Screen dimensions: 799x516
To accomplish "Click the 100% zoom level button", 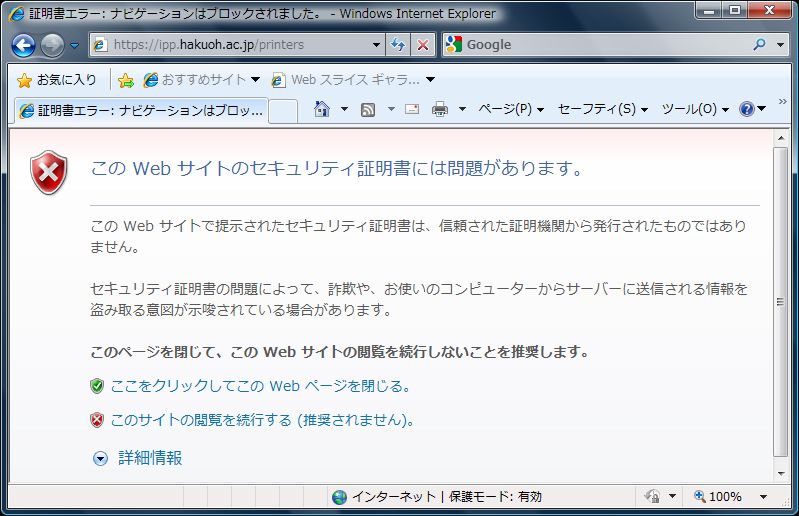I will 717,496.
